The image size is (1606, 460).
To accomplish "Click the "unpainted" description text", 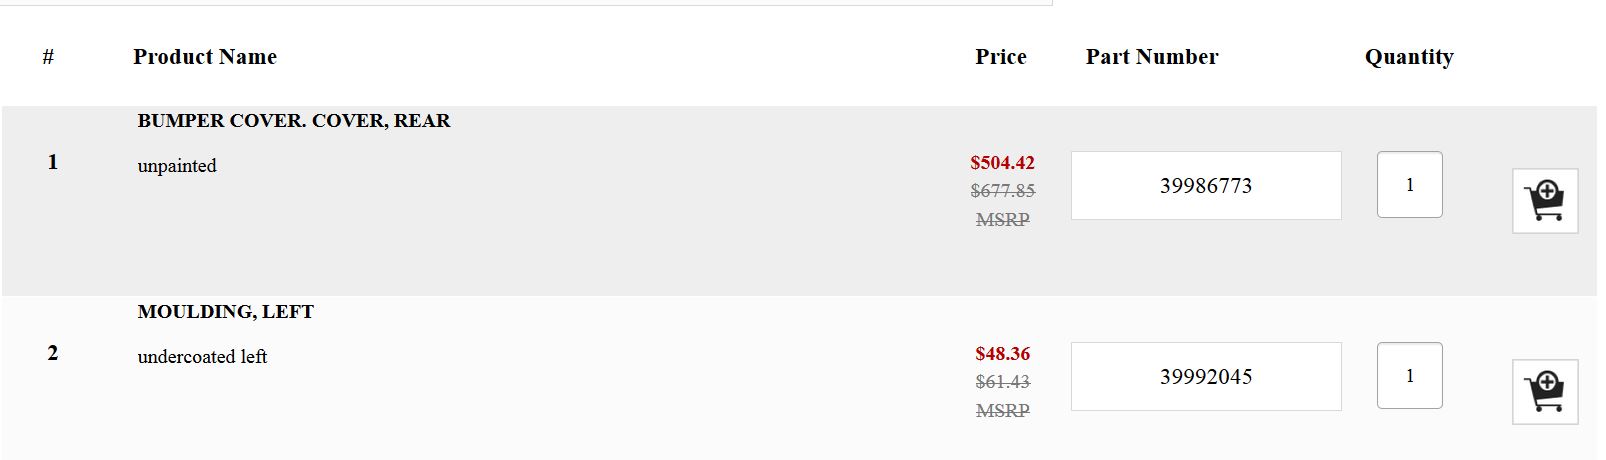I will [x=177, y=166].
